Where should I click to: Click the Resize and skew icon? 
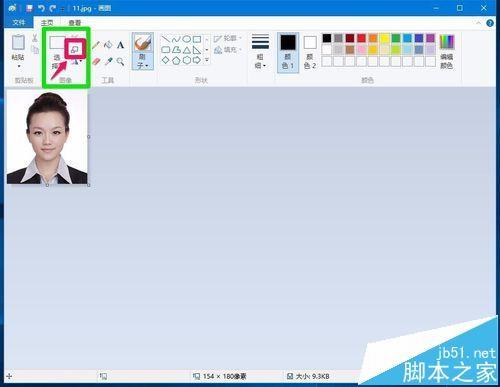coord(75,49)
